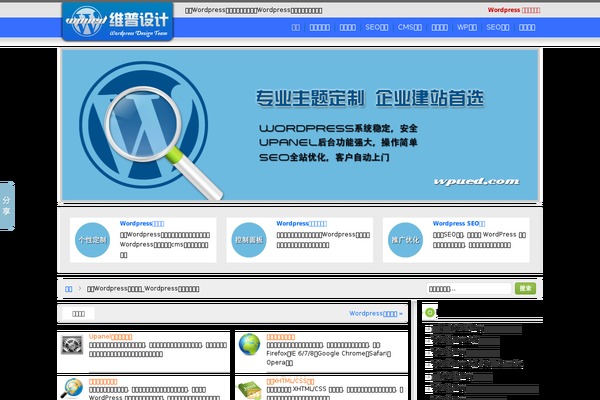Click the 控制面板 circle icon
The height and width of the screenshot is (400, 600).
249,240
